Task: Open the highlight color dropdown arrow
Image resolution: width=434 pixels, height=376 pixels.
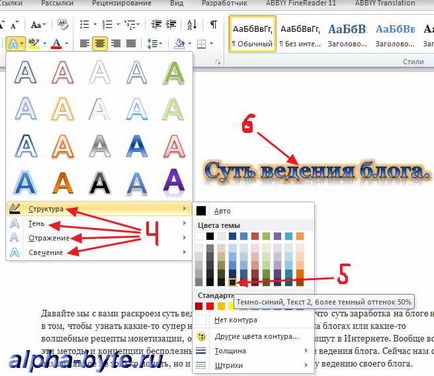Action: [44, 44]
